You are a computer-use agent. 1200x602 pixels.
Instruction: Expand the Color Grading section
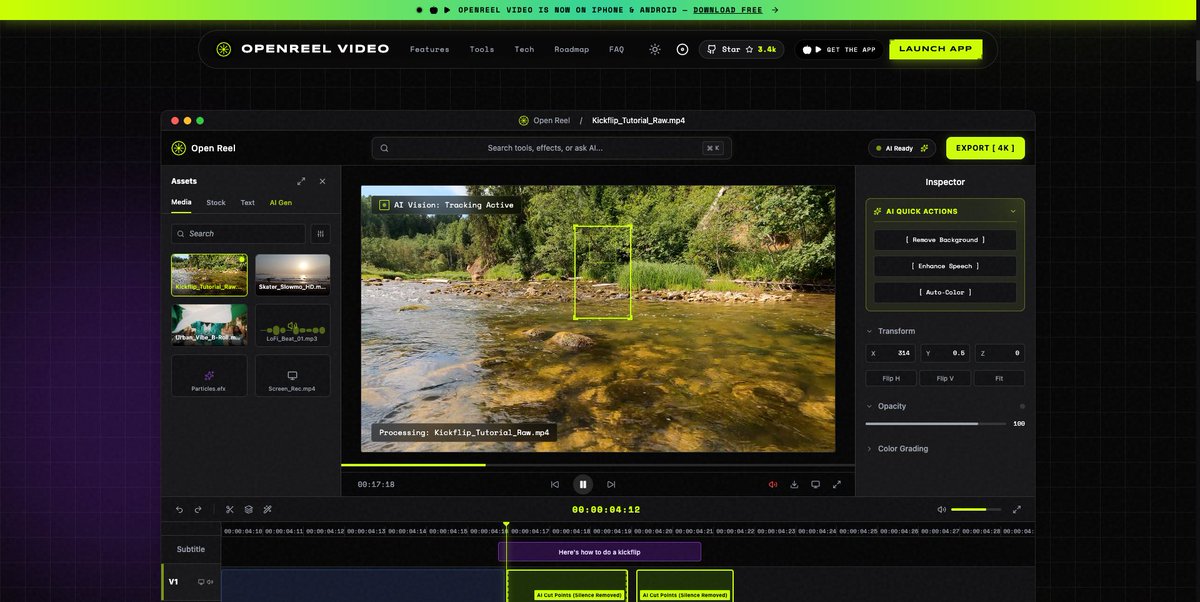pos(869,449)
